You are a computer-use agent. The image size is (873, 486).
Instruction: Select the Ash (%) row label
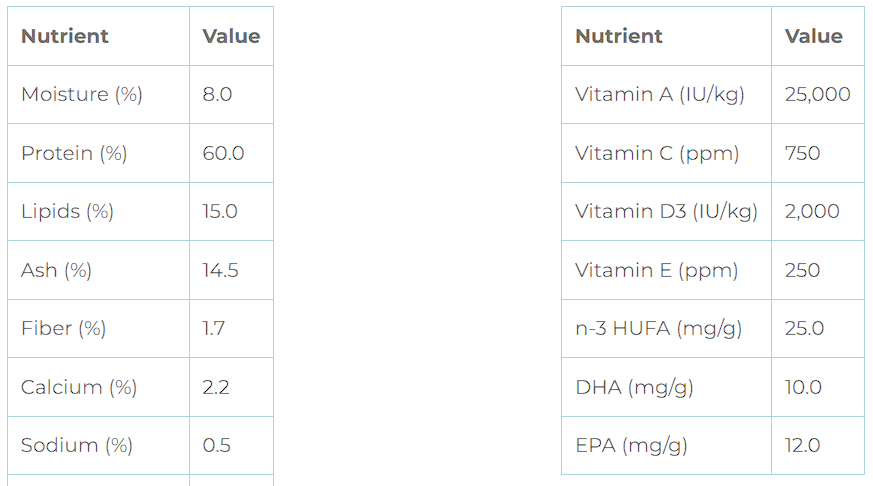(56, 270)
